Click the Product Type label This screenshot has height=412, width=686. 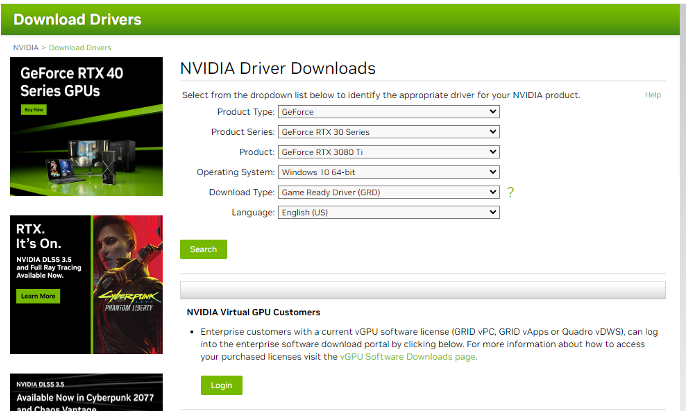[246, 112]
